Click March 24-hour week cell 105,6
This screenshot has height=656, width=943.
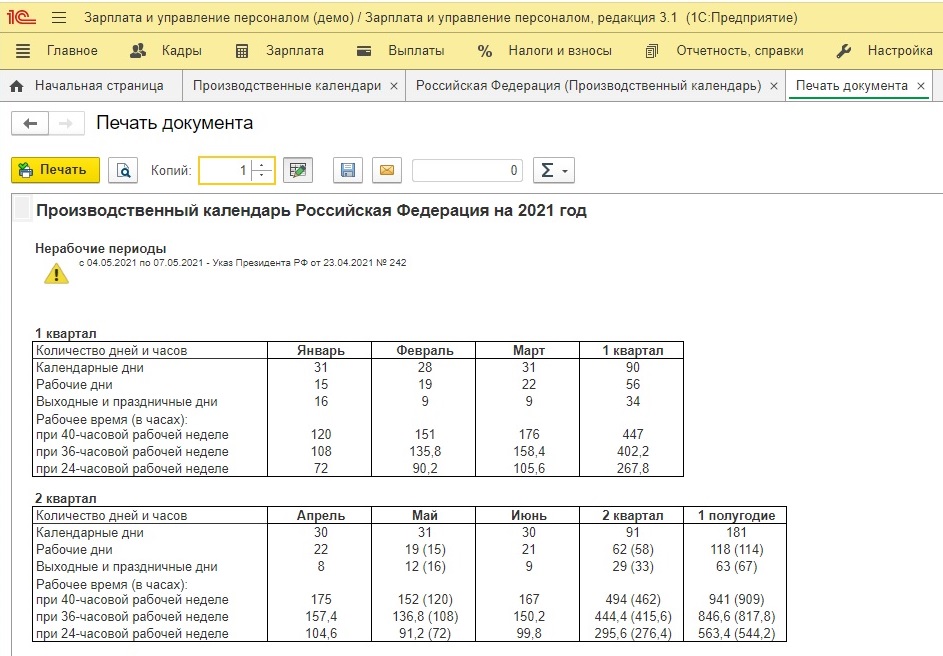click(529, 468)
